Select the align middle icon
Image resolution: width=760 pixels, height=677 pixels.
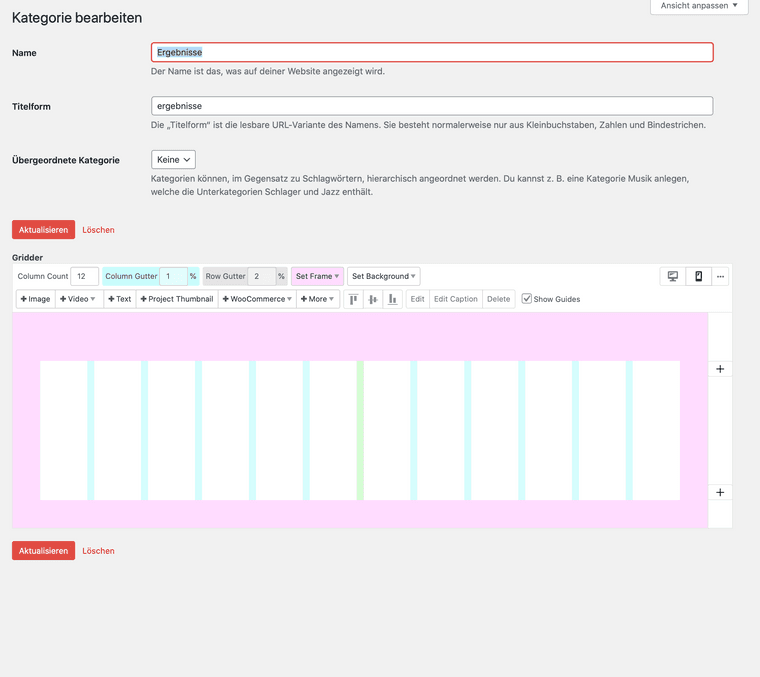373,299
